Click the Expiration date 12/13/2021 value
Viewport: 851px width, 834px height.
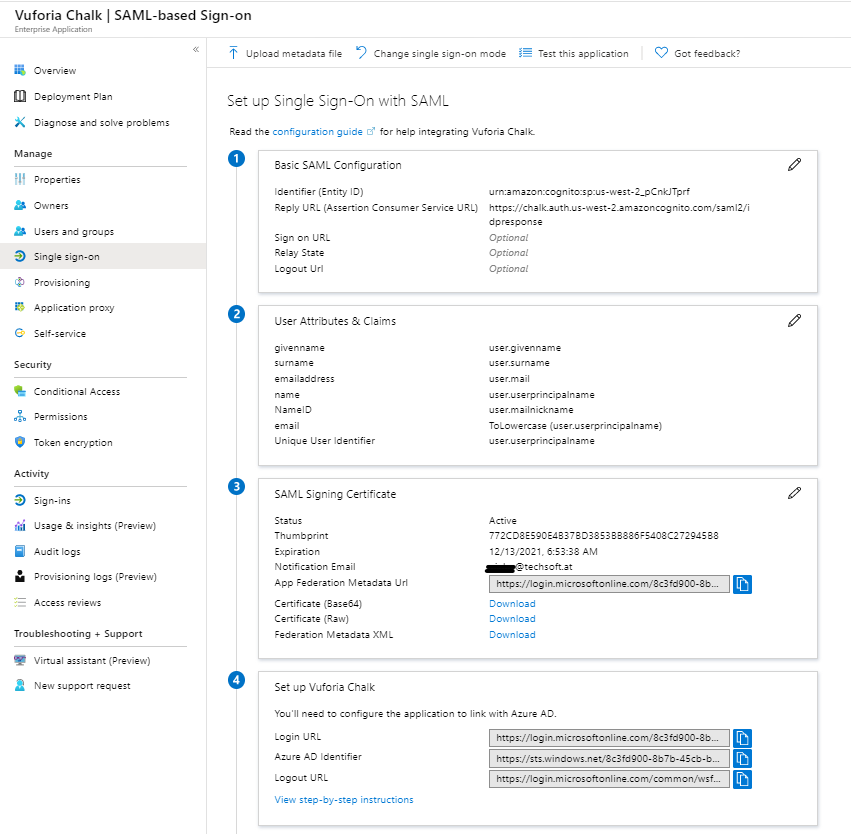[543, 551]
